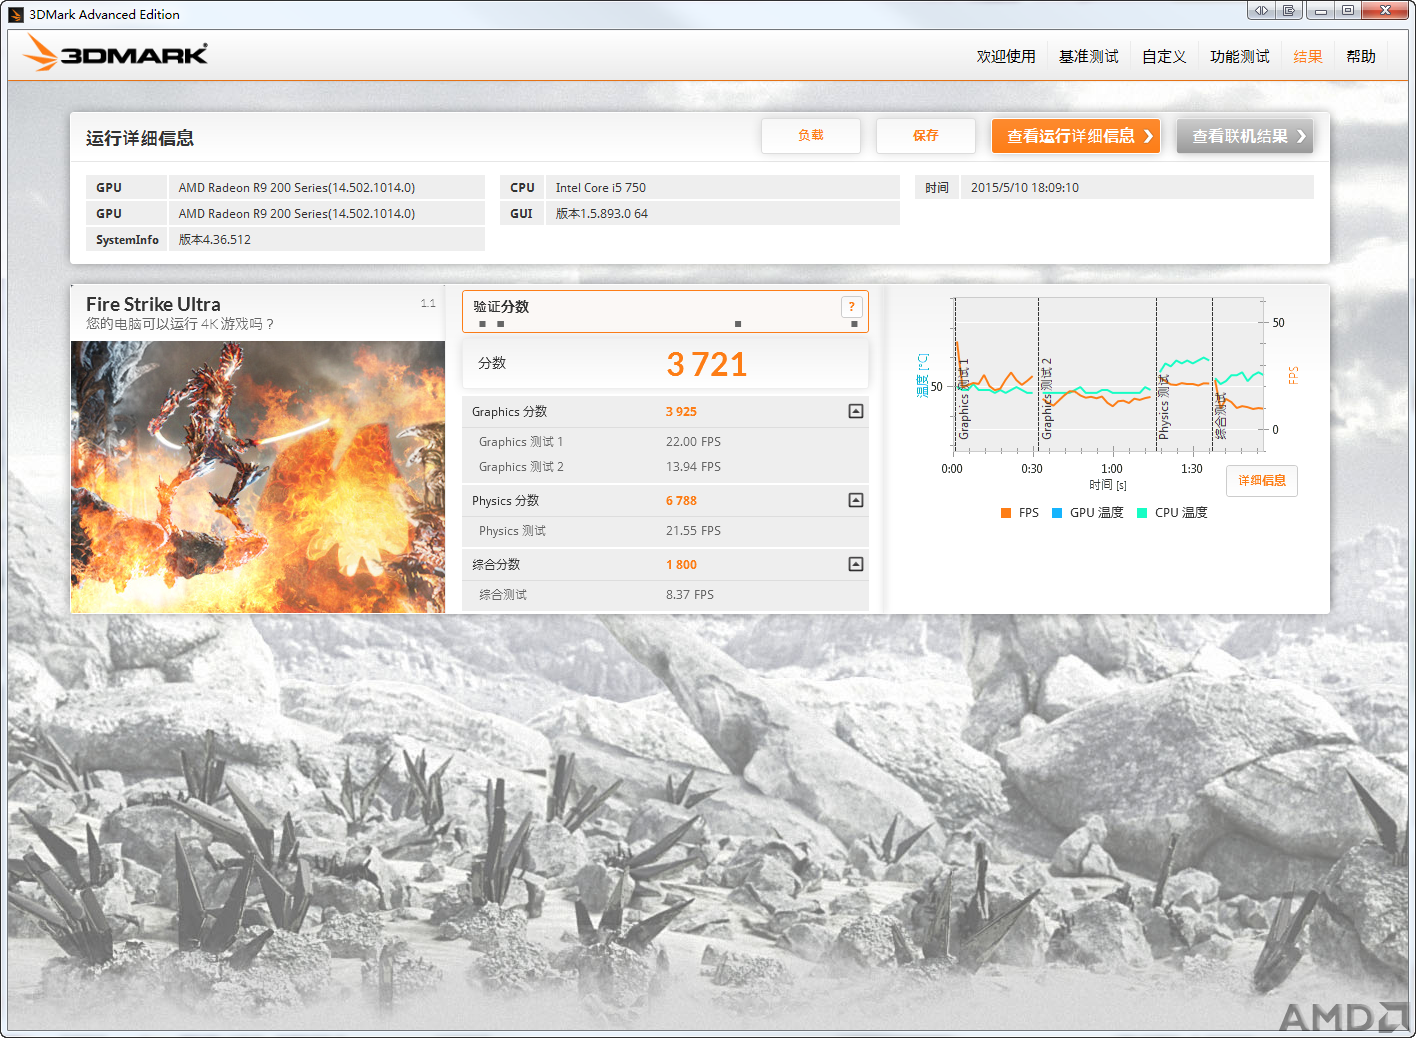Collapse the 综合分数 section
The width and height of the screenshot is (1416, 1038).
(x=856, y=564)
